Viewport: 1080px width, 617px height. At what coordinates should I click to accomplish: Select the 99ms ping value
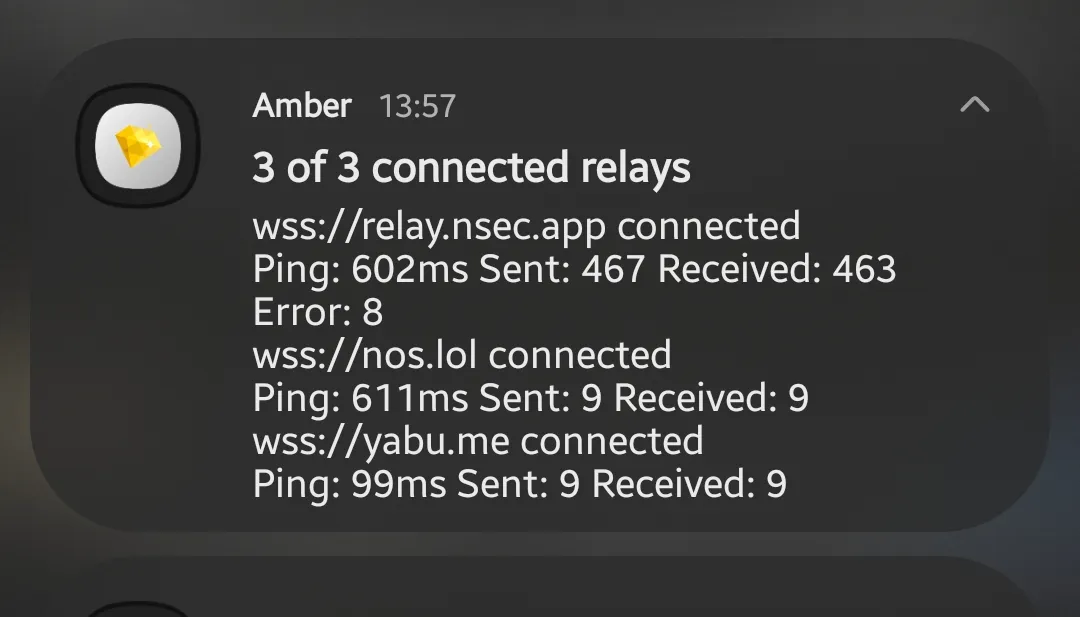point(399,484)
